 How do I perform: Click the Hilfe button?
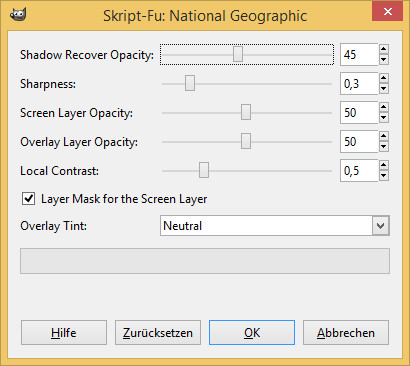click(64, 333)
